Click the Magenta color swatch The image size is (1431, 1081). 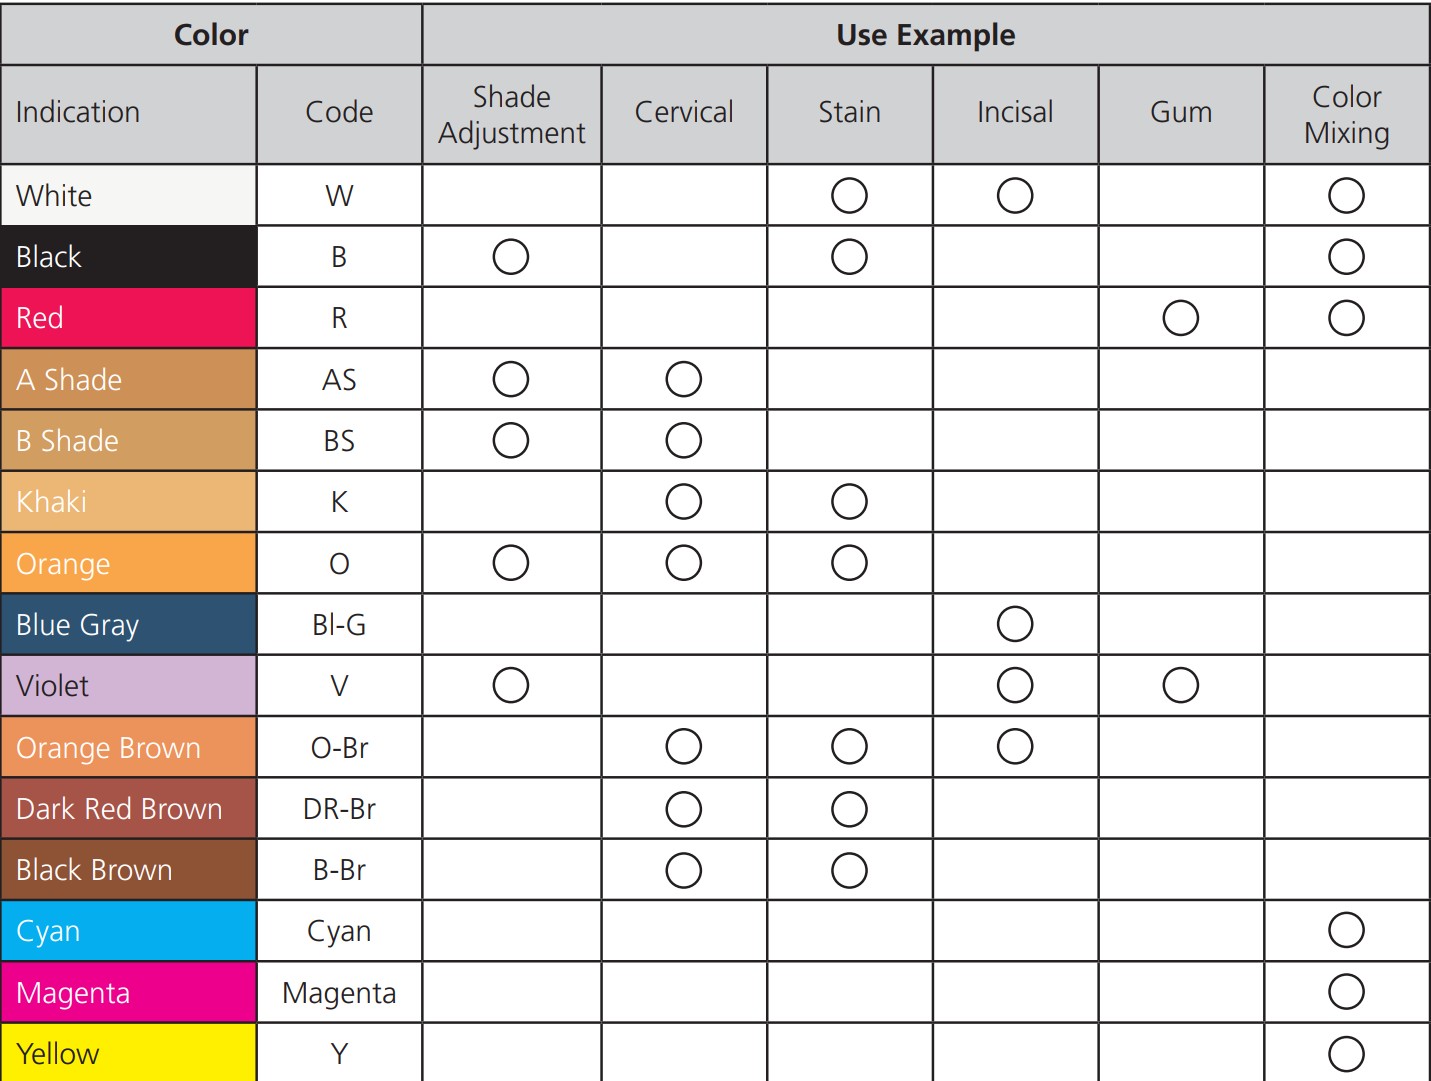(x=129, y=992)
